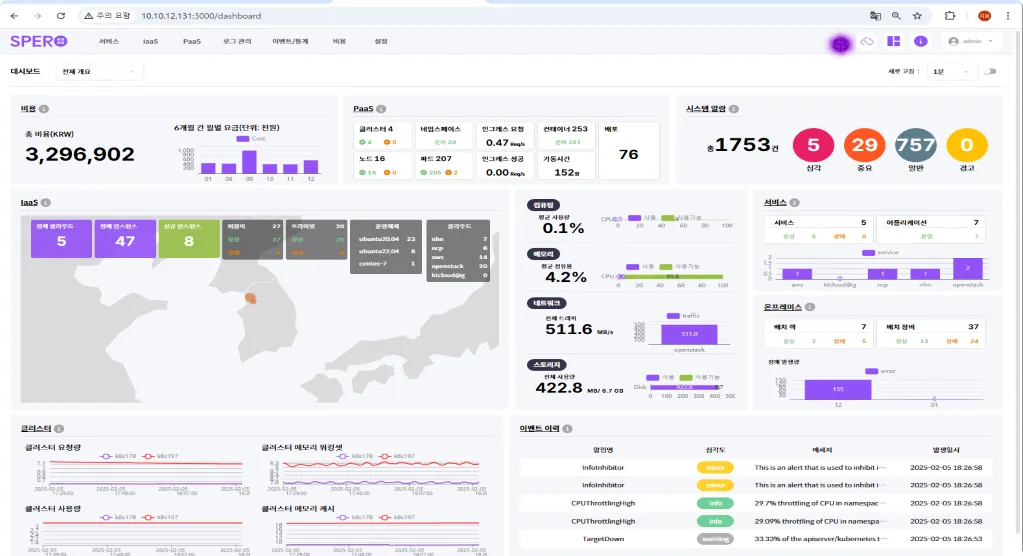Toggle the error legend in 온프레미스 chart
The height and width of the screenshot is (556, 1023).
pyautogui.click(x=880, y=371)
